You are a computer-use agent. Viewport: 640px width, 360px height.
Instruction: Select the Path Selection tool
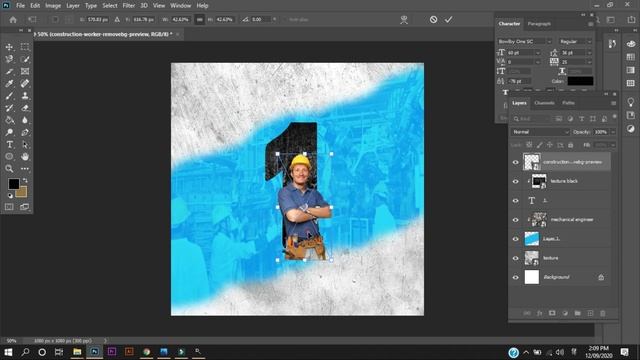(25, 144)
